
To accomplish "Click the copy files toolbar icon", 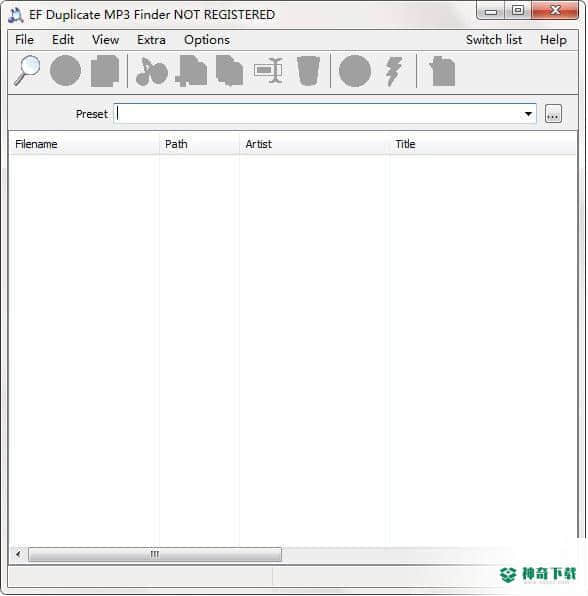I will [x=230, y=71].
